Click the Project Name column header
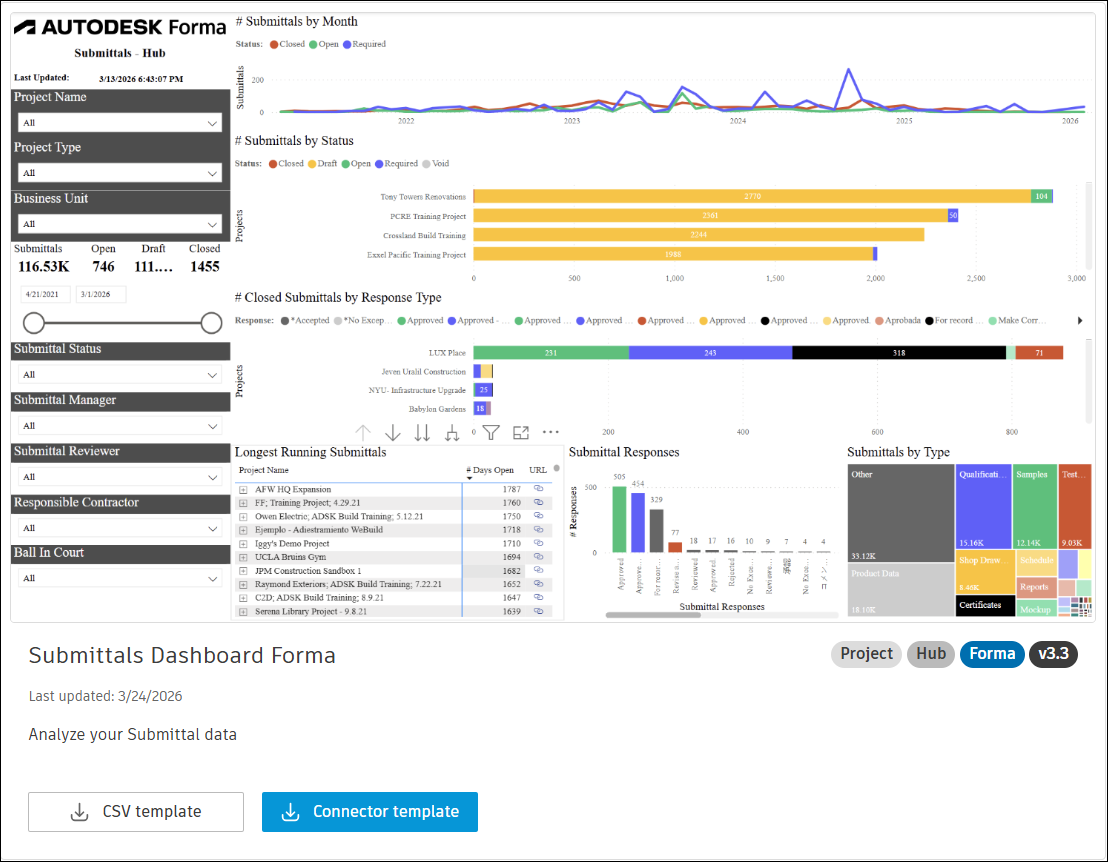The height and width of the screenshot is (862, 1108). 264,470
